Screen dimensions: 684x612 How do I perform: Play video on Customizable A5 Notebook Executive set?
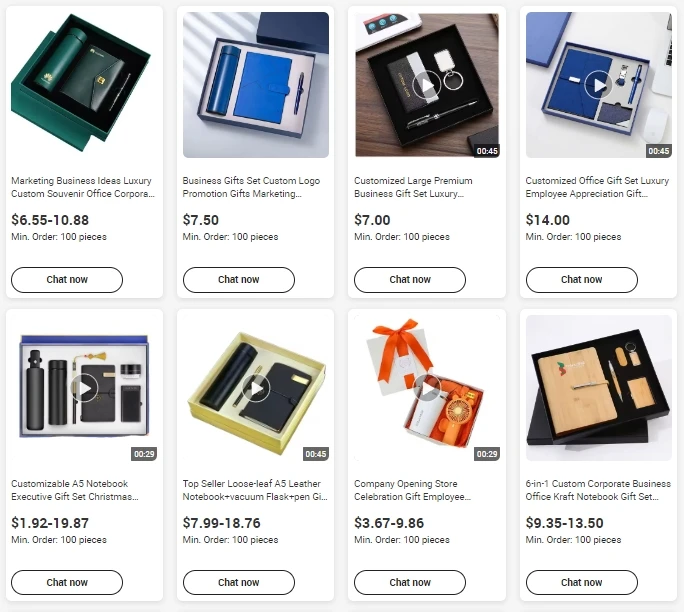click(x=84, y=388)
